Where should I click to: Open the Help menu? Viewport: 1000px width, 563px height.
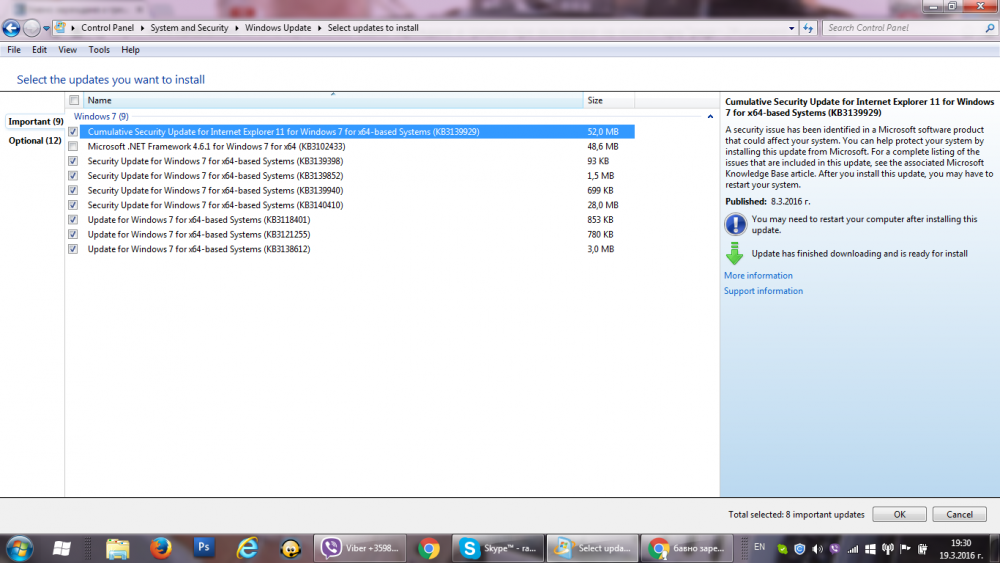pos(130,50)
